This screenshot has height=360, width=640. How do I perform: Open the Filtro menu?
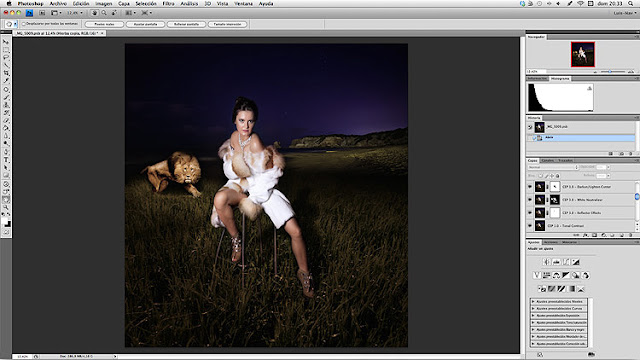pos(168,4)
